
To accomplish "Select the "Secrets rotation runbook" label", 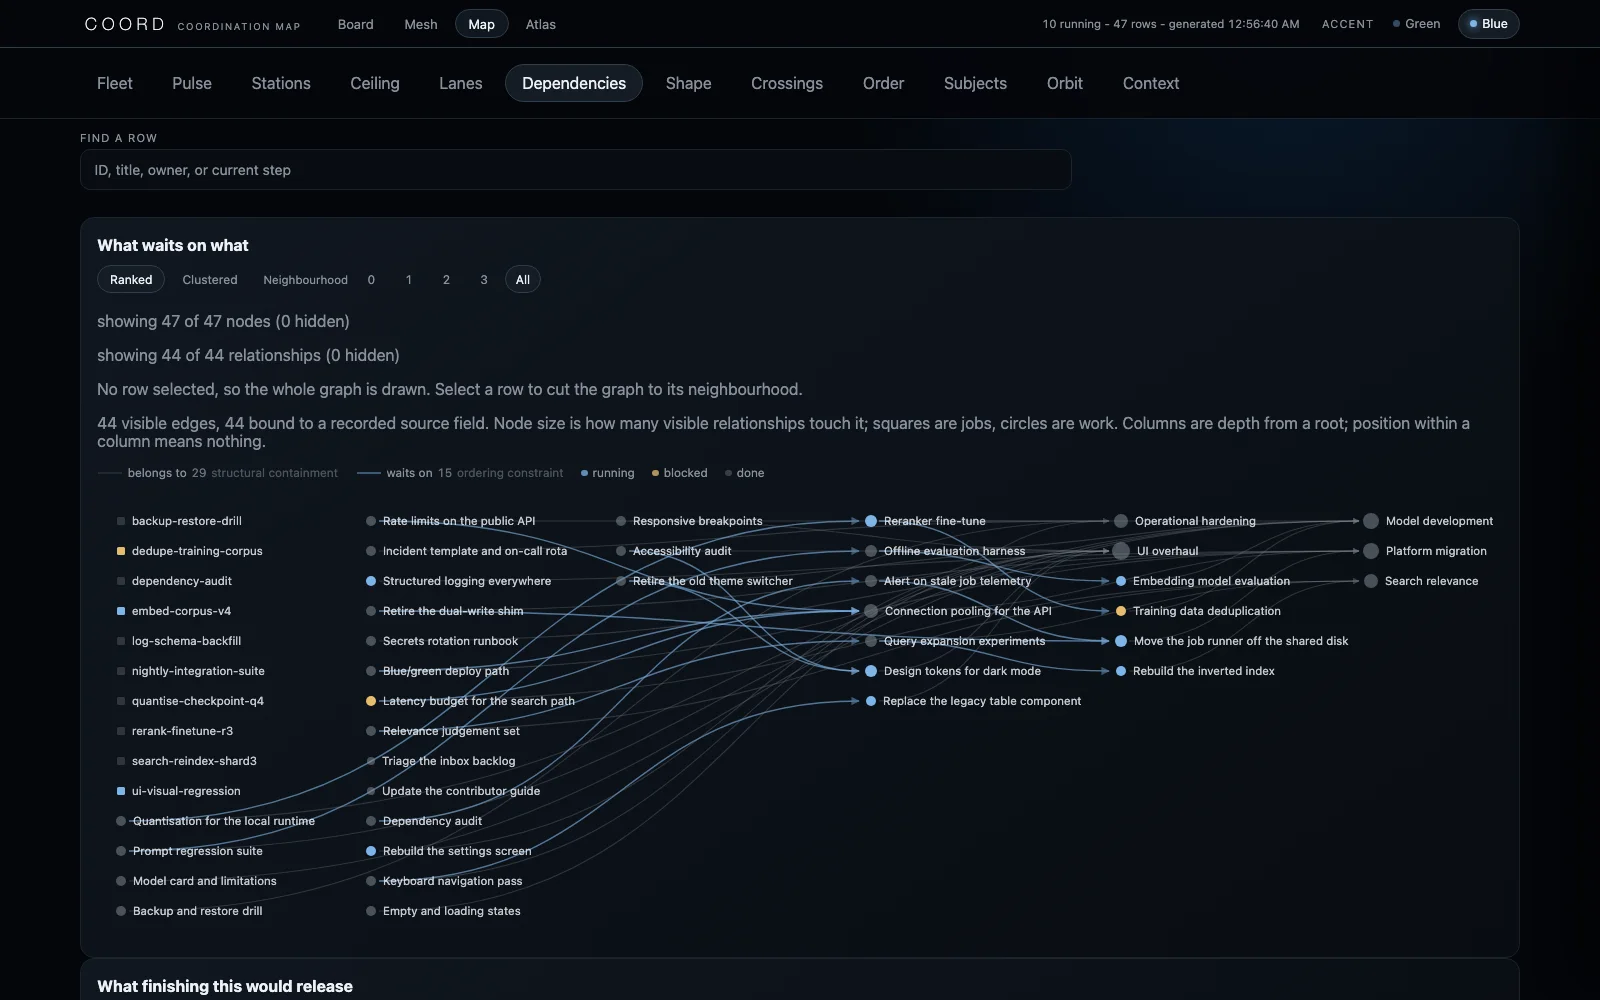I will tap(450, 641).
